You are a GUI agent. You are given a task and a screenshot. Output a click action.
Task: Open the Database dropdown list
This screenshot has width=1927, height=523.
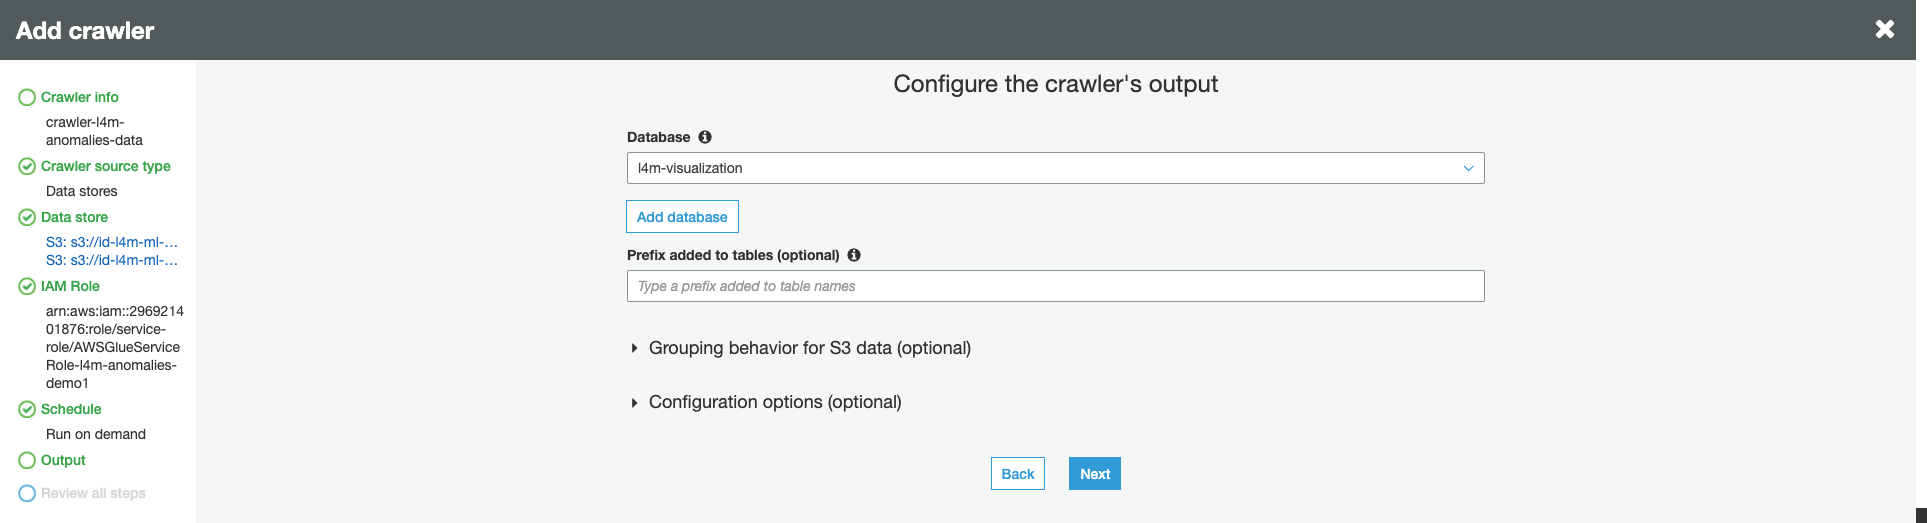click(1055, 168)
